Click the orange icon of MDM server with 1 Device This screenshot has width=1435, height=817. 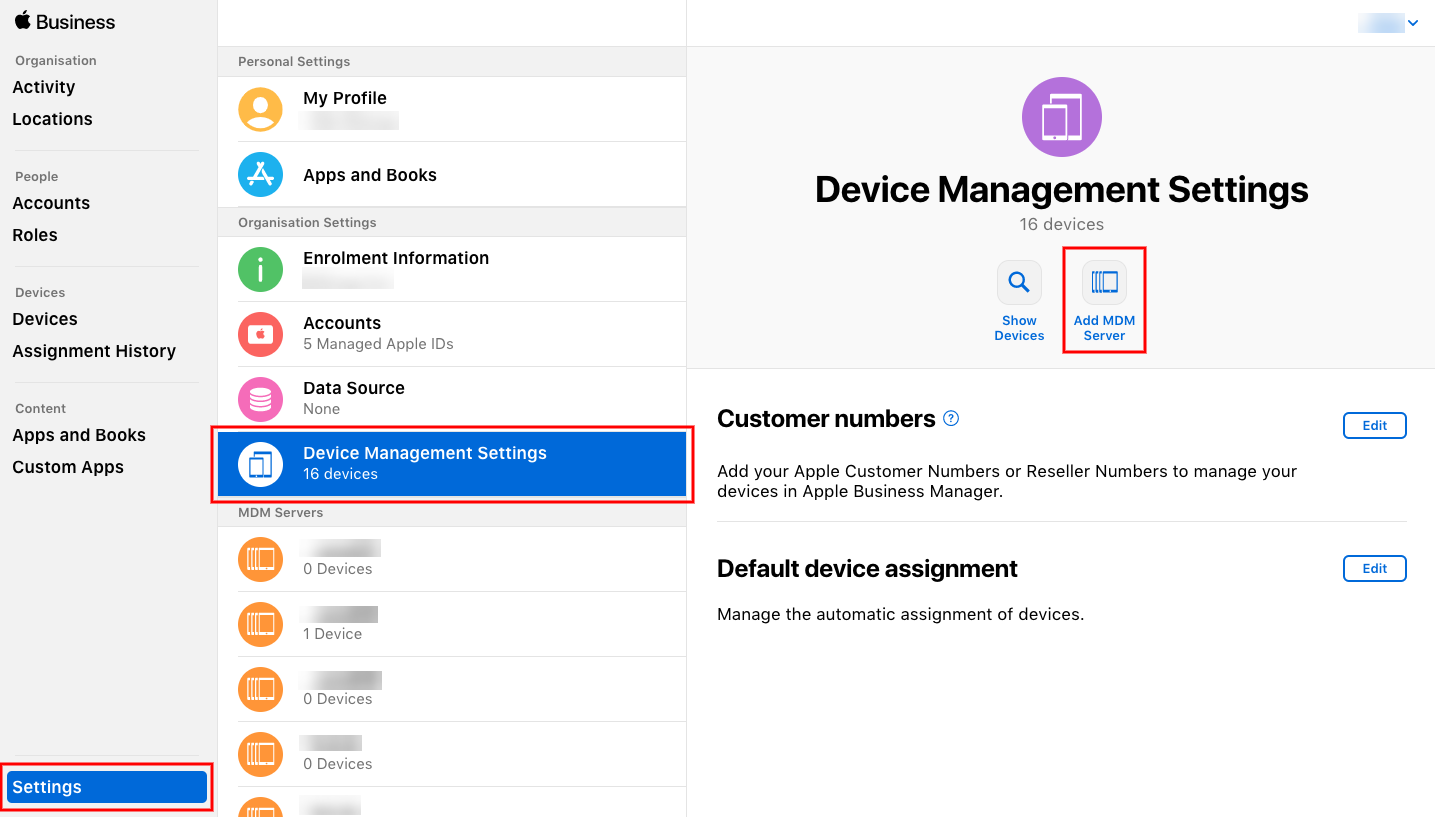pos(260,624)
